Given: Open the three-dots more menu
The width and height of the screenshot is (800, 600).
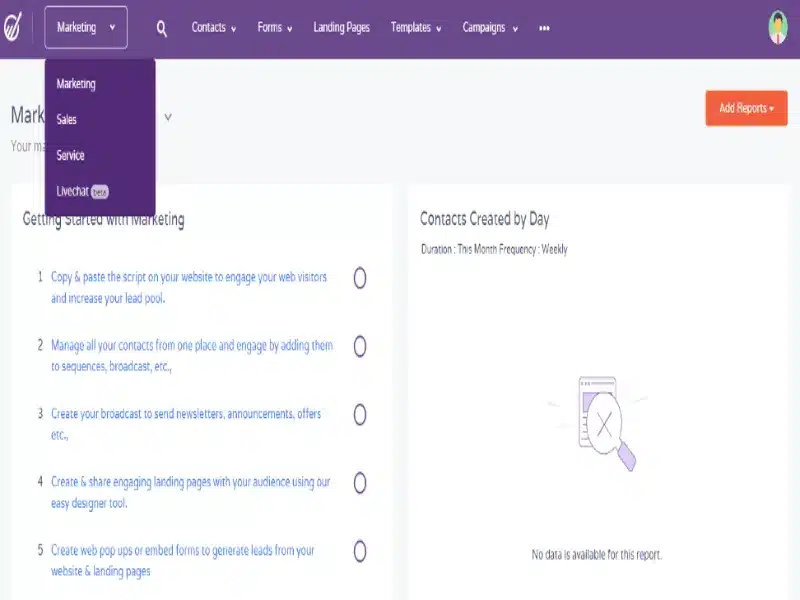Looking at the screenshot, I should 544,28.
